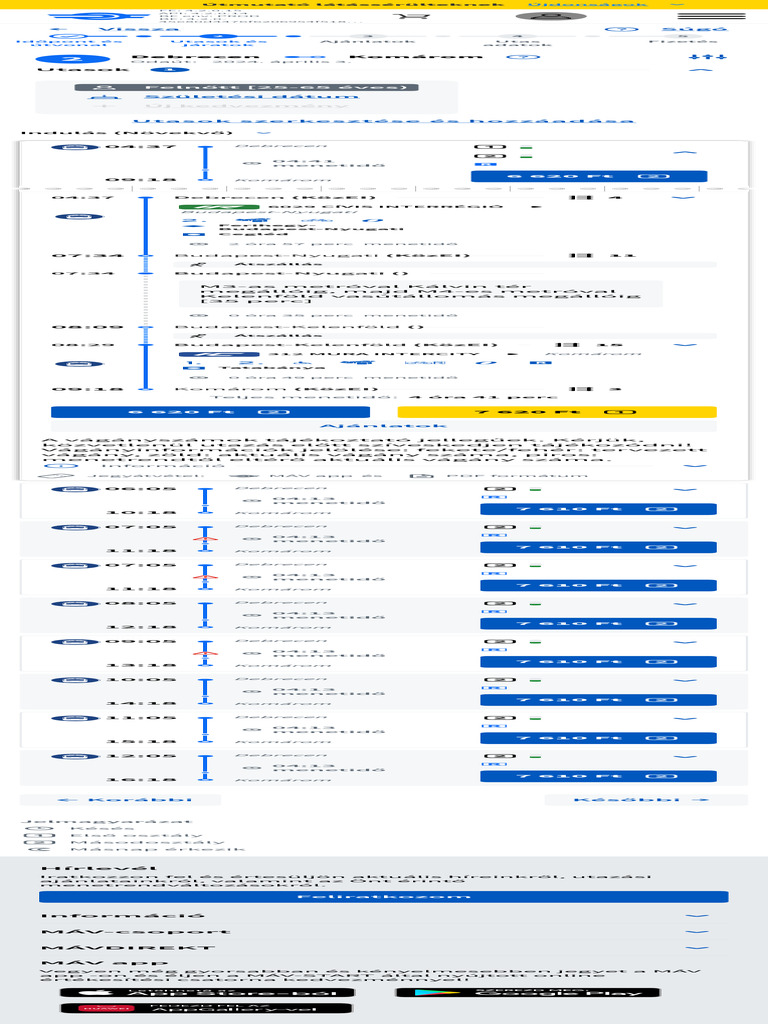
Task: Go to Utas adatok step
Action: pyautogui.click(x=518, y=41)
